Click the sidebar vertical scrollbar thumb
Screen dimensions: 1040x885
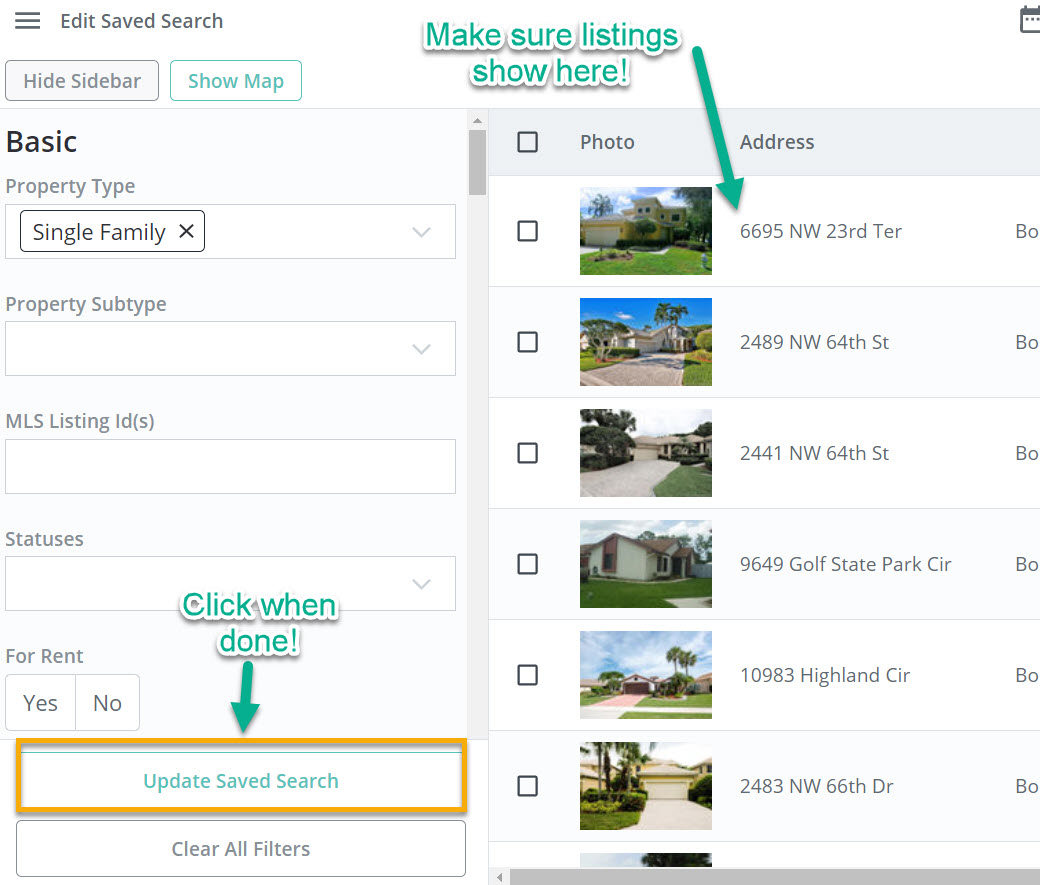[477, 162]
